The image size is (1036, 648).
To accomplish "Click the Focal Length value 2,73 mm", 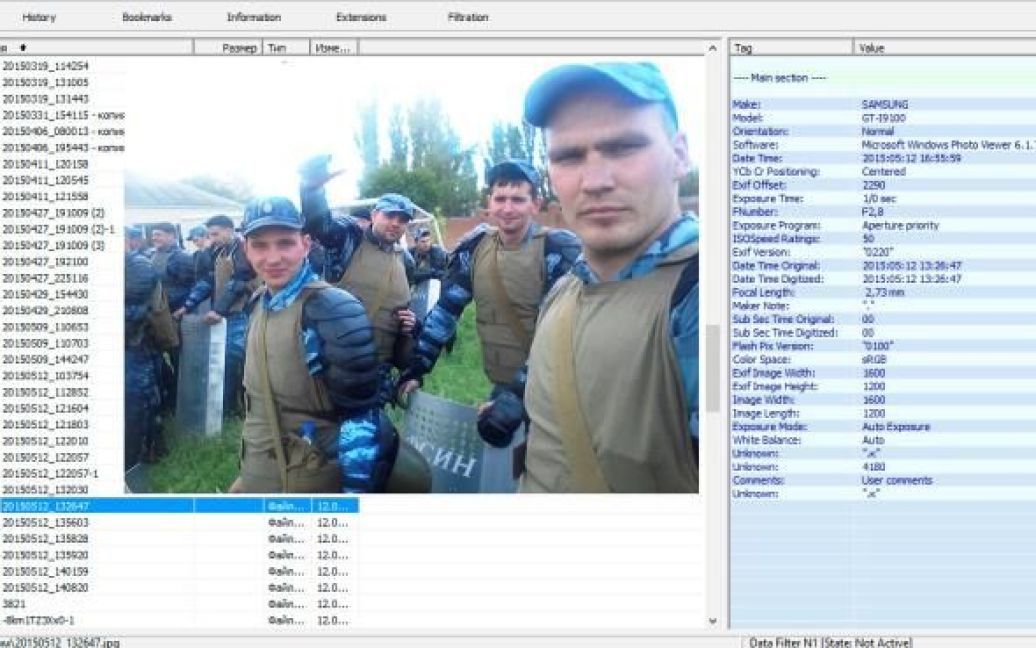I will point(884,293).
